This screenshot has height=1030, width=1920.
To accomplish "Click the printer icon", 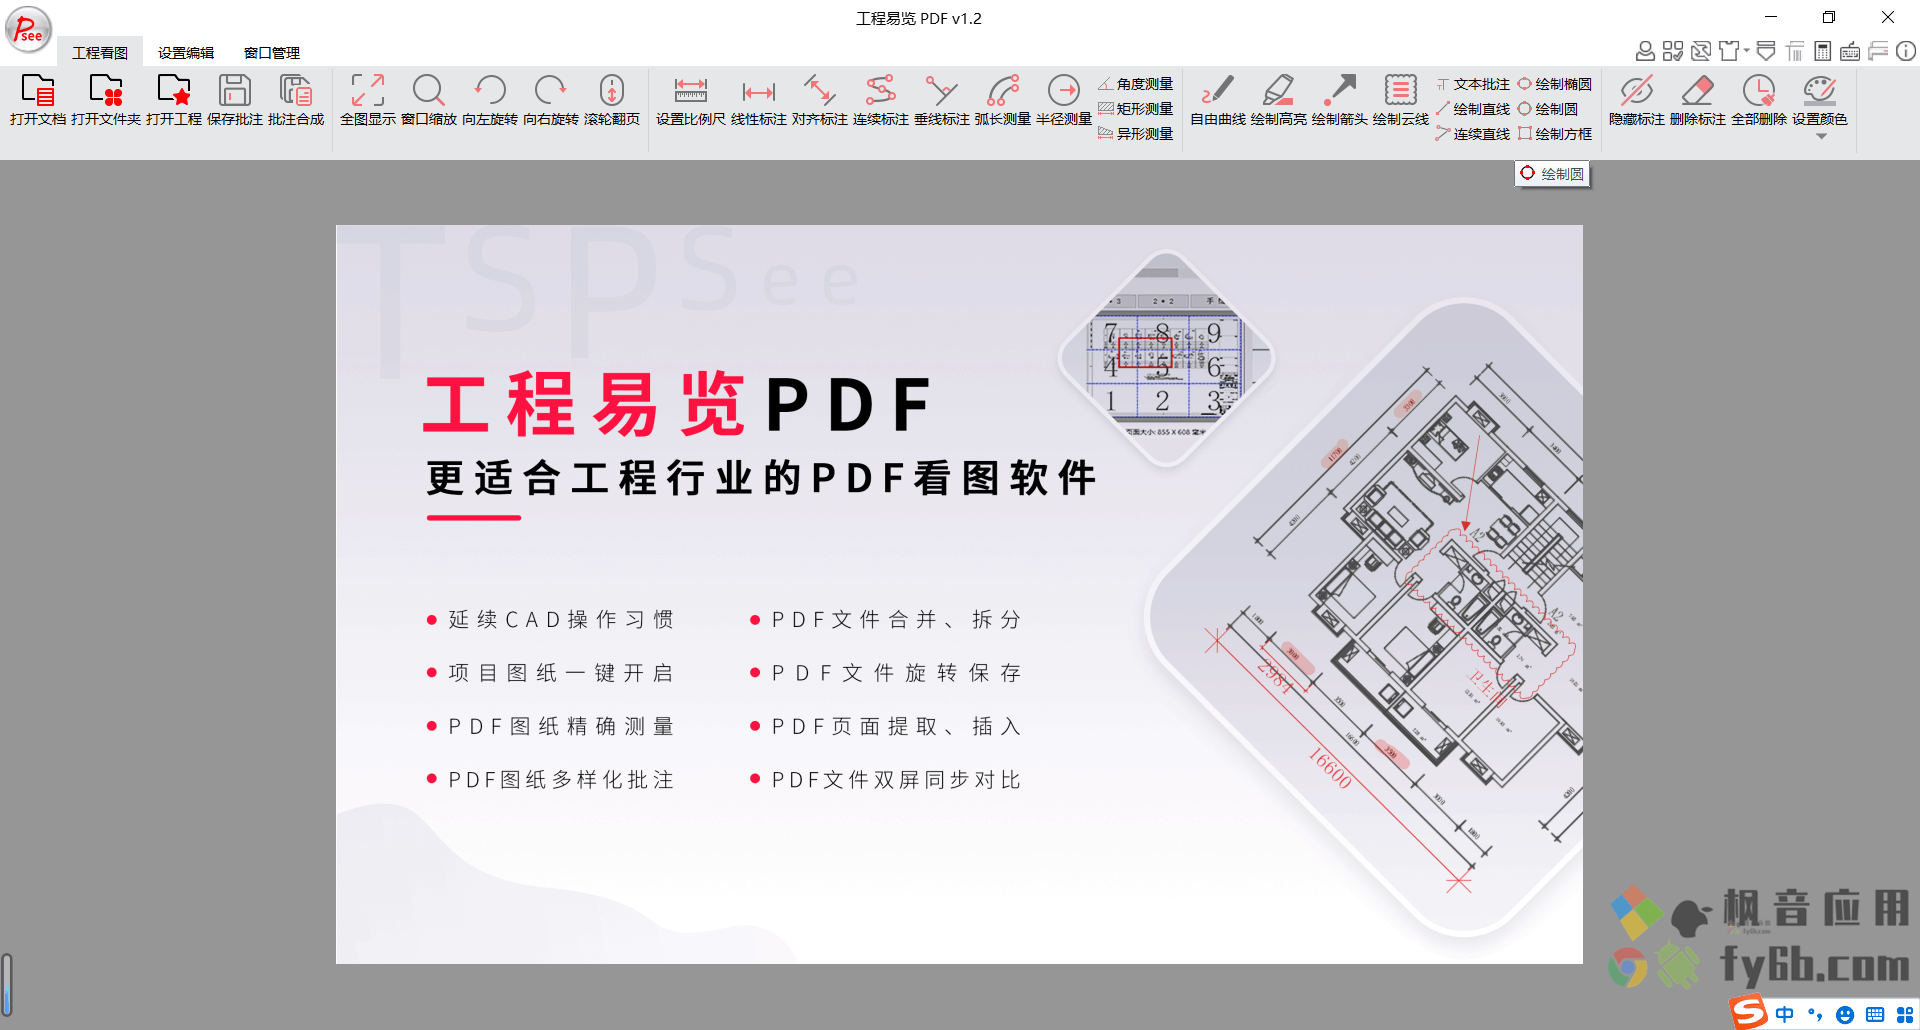I will (1878, 51).
